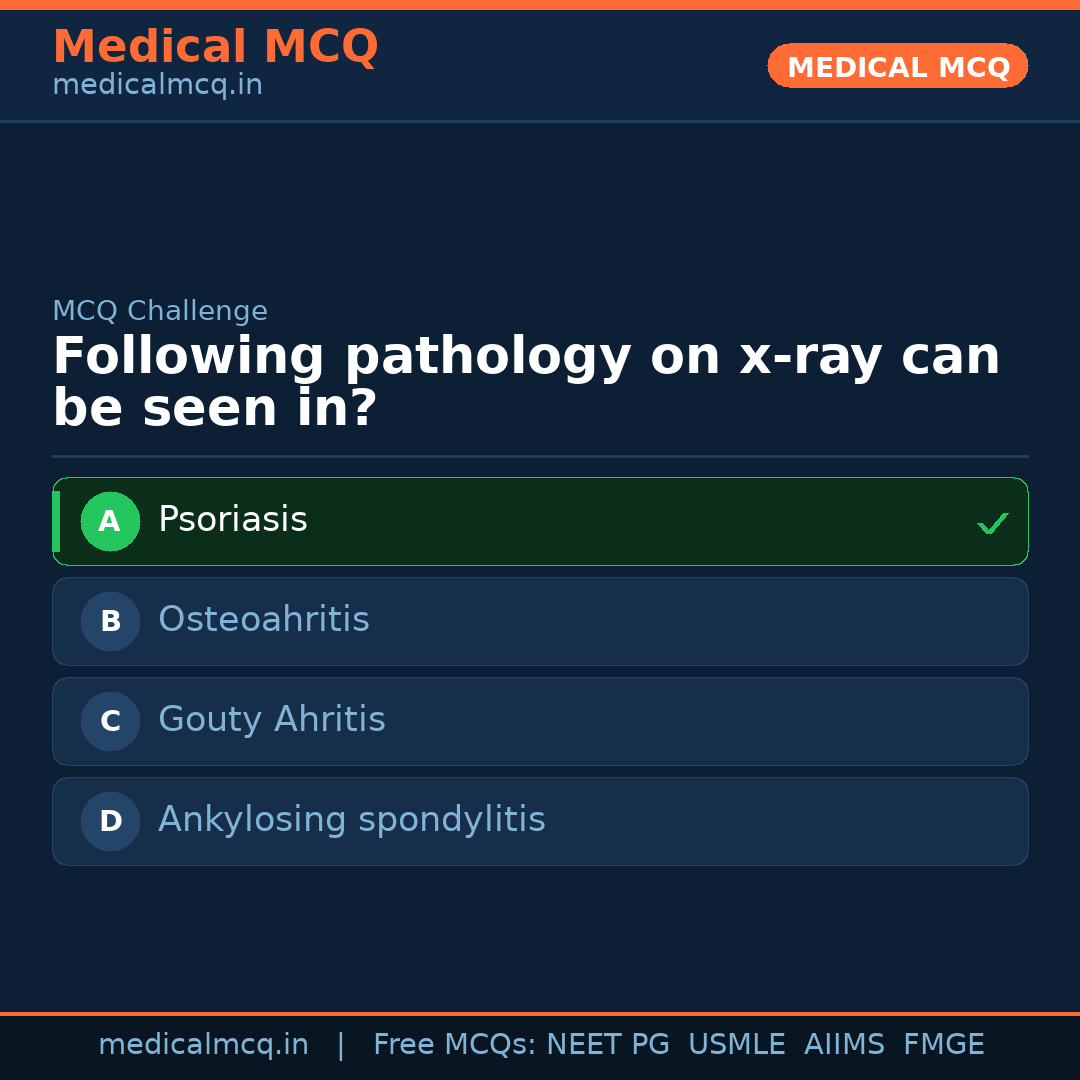Viewport: 1080px width, 1080px height.
Task: Click the green highlight bar beside option A
Action: point(57,521)
